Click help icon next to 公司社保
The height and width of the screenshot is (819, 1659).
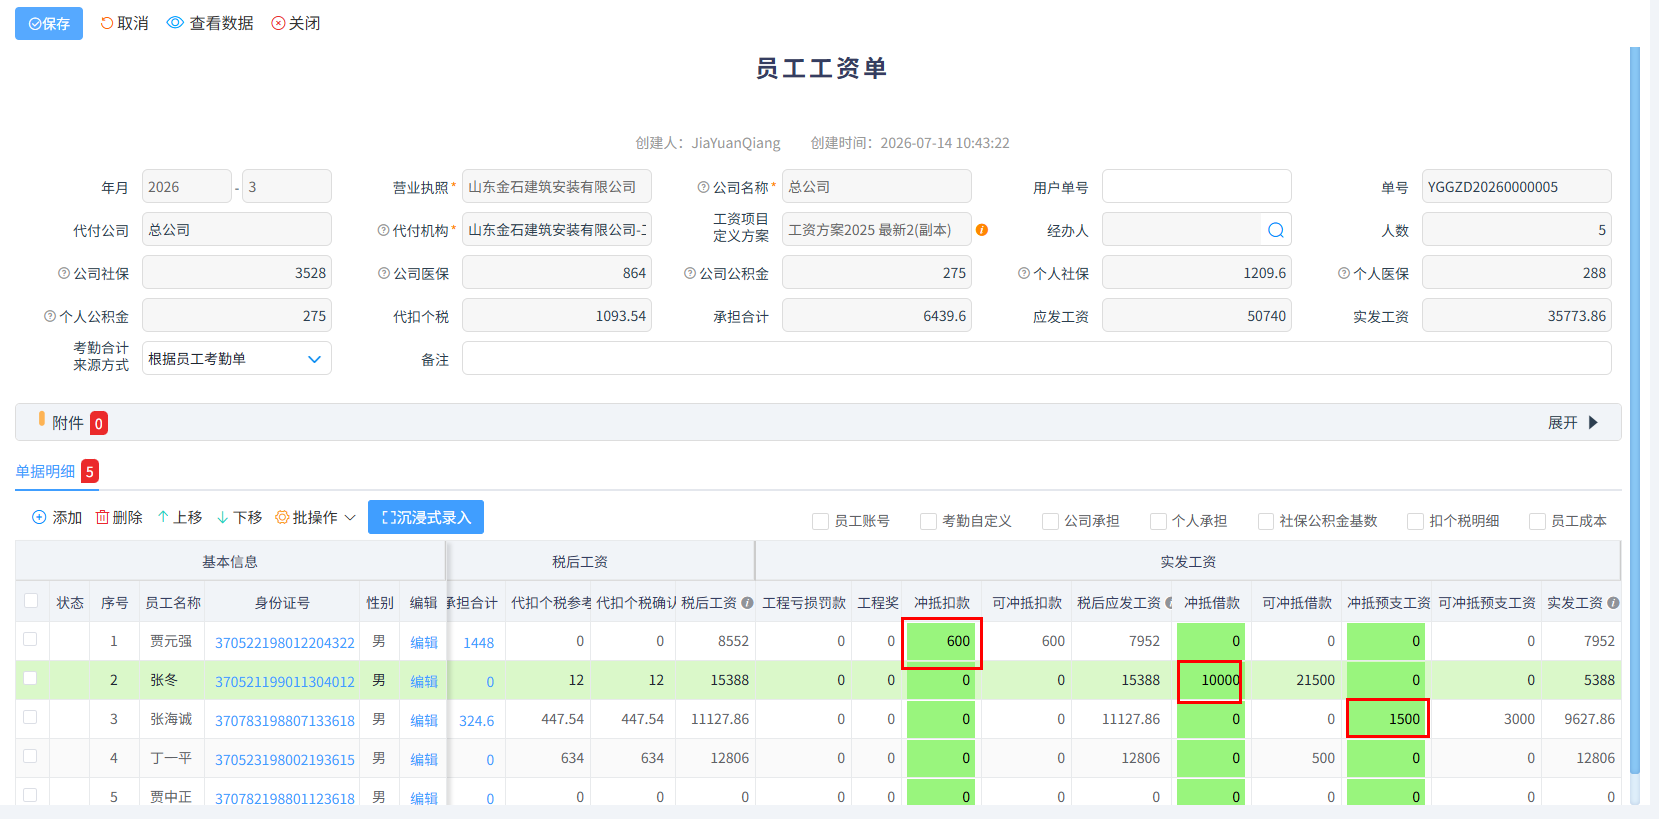point(64,273)
